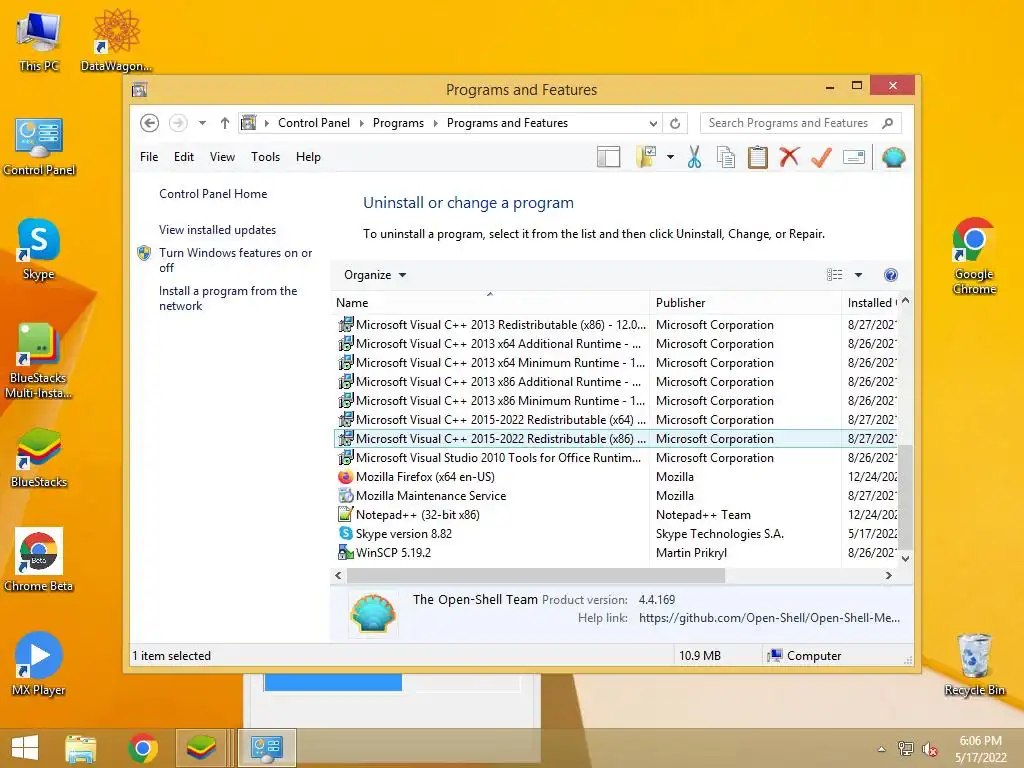Click the Copy toolbar icon
The image size is (1024, 768).
(726, 157)
